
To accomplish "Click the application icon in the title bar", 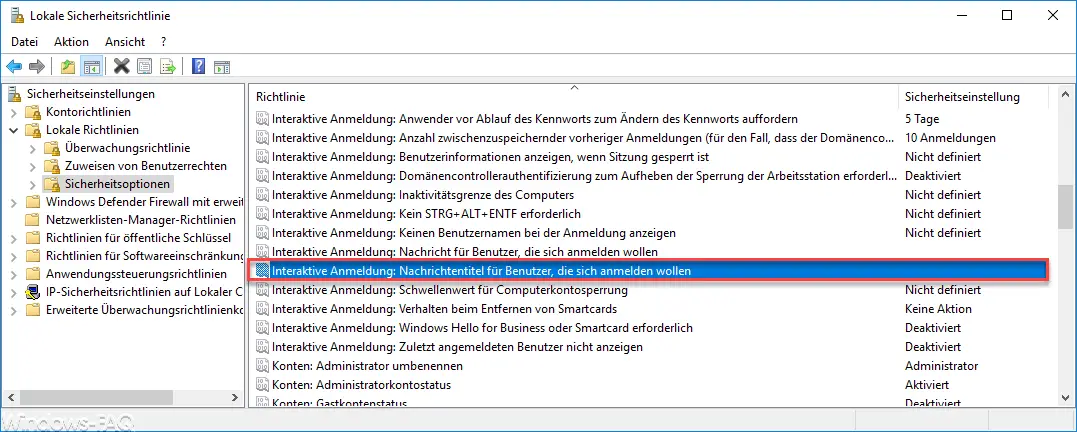I will pyautogui.click(x=17, y=15).
